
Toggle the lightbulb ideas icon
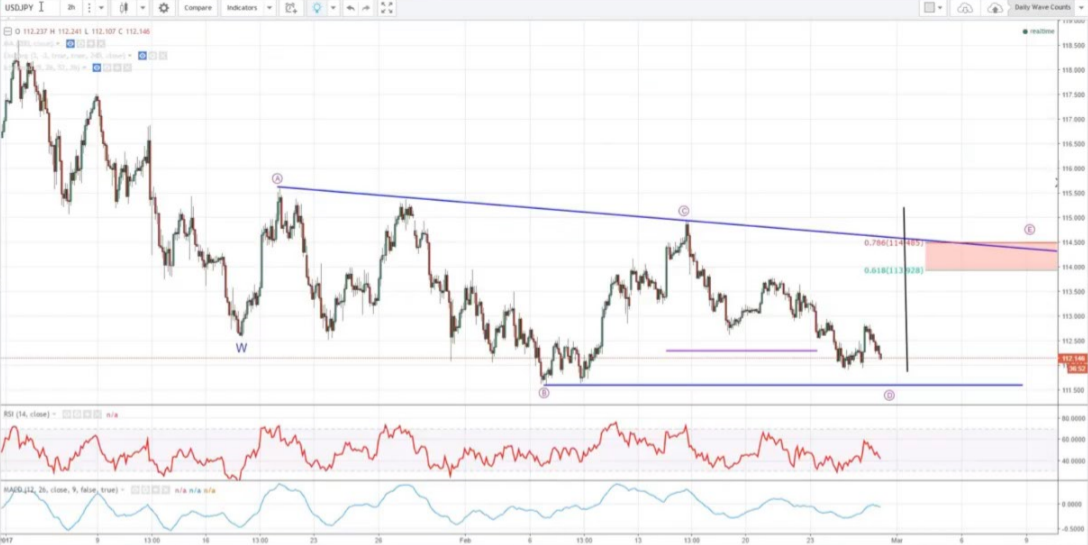pos(318,8)
